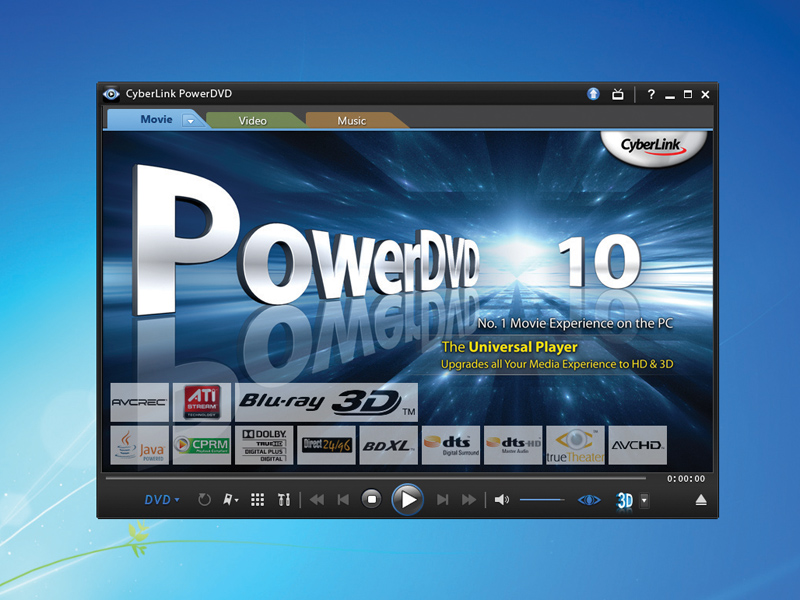Open the cinema mode TV icon
The image size is (800, 600).
pyautogui.click(x=618, y=94)
